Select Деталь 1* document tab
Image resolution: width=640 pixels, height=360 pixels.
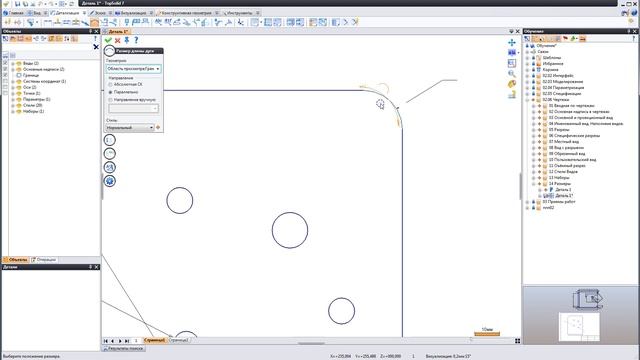pos(116,31)
